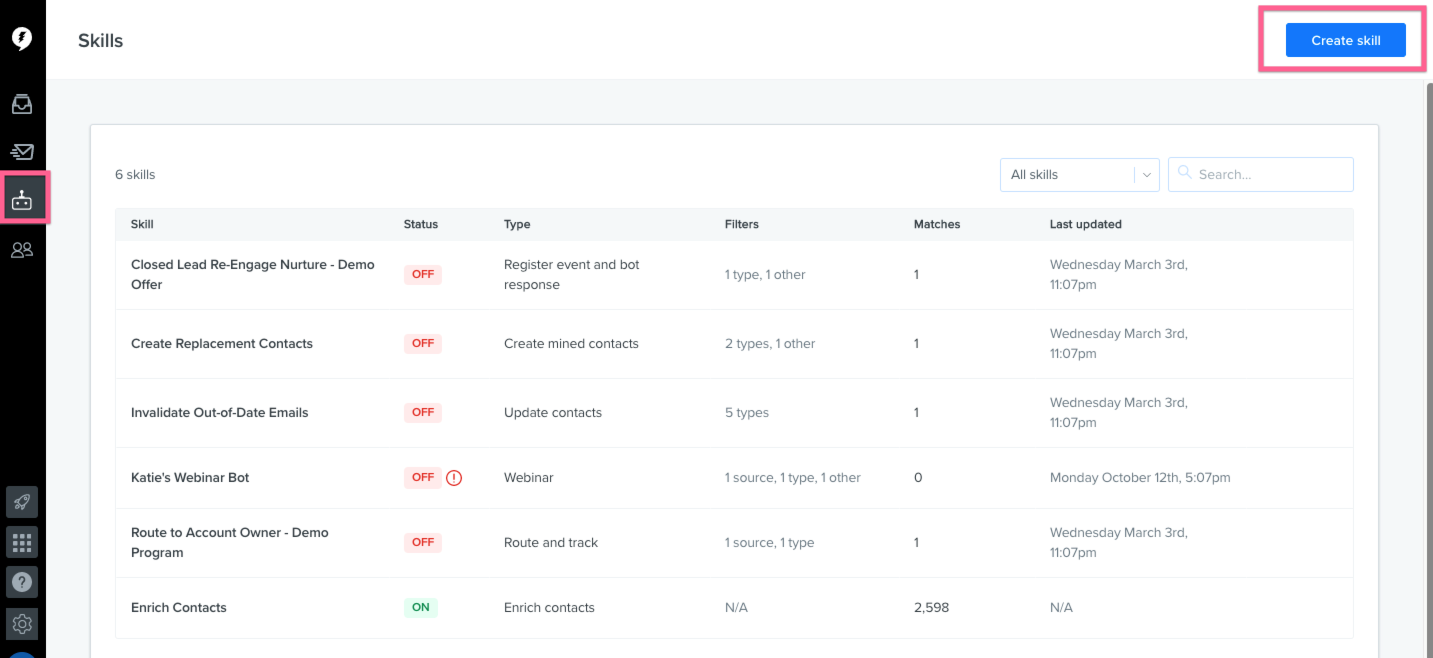
Task: Open the Closed Lead Re-Engage Nurture - Demo Offer skill
Action: click(253, 274)
